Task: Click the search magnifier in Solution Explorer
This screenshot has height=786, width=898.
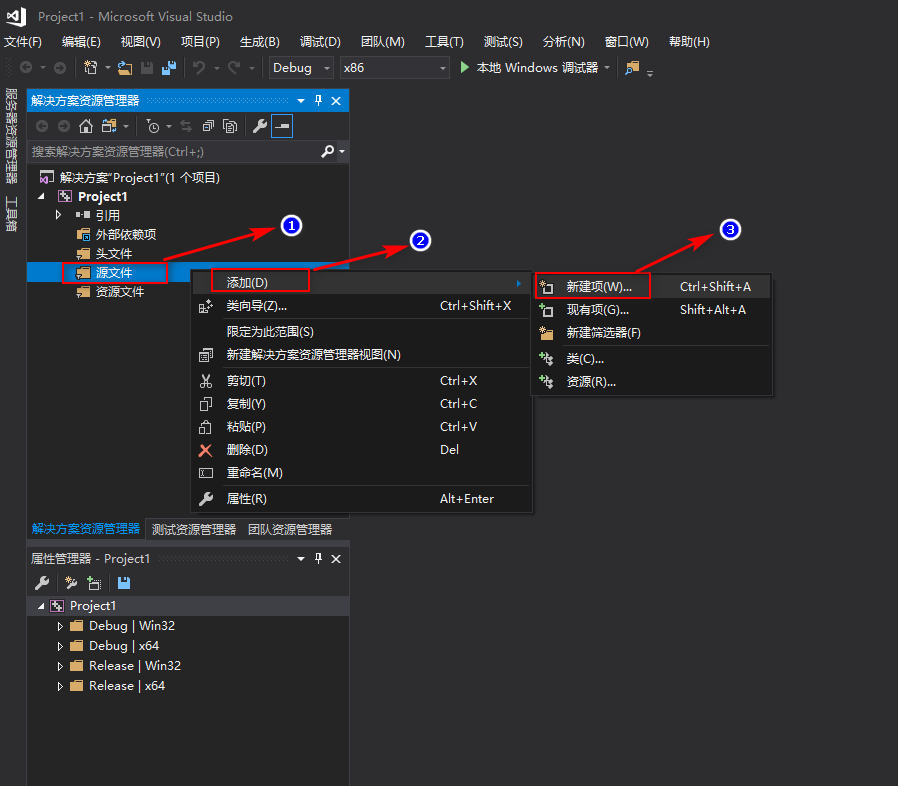Action: click(328, 151)
